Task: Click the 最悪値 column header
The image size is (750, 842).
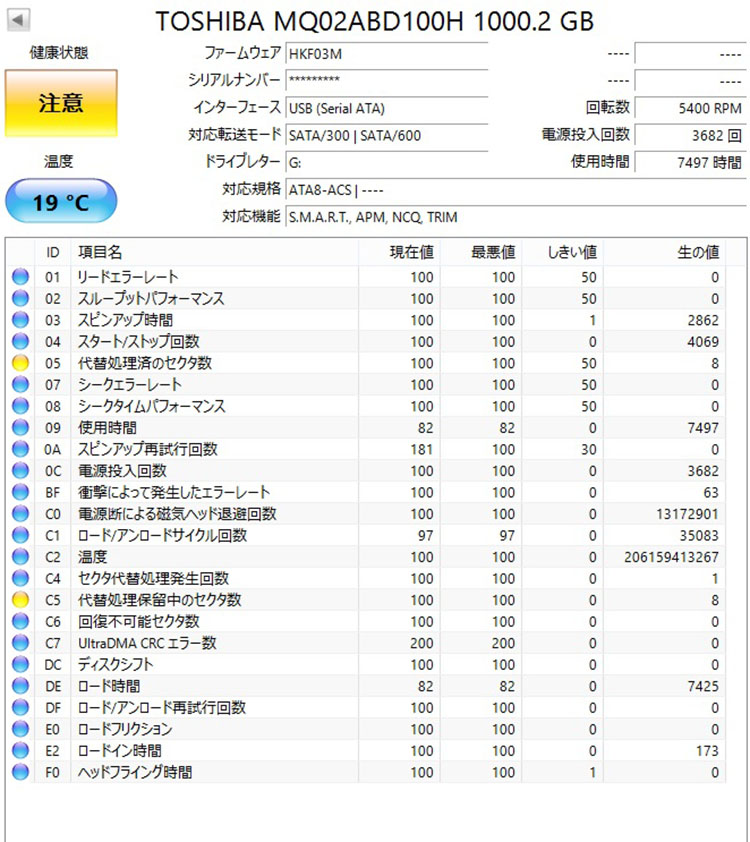Action: [482, 252]
